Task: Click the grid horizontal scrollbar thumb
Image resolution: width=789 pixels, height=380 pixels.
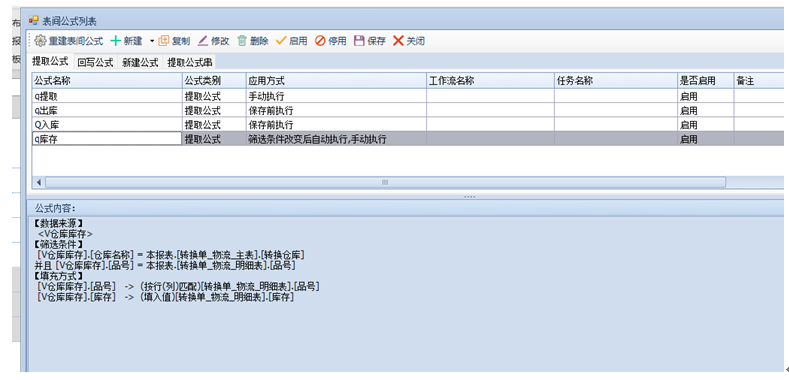Action: 385,182
